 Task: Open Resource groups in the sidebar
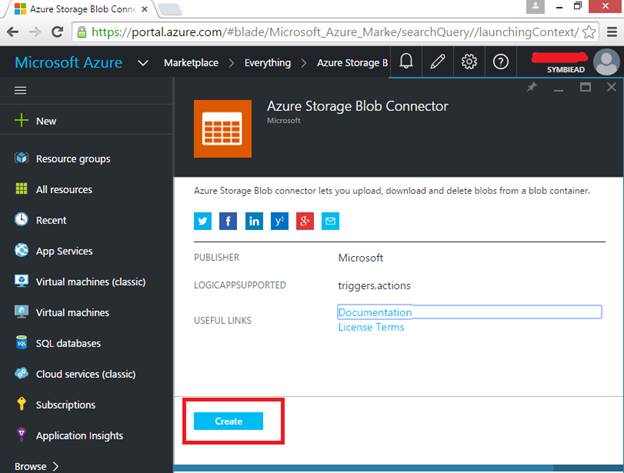[x=73, y=159]
